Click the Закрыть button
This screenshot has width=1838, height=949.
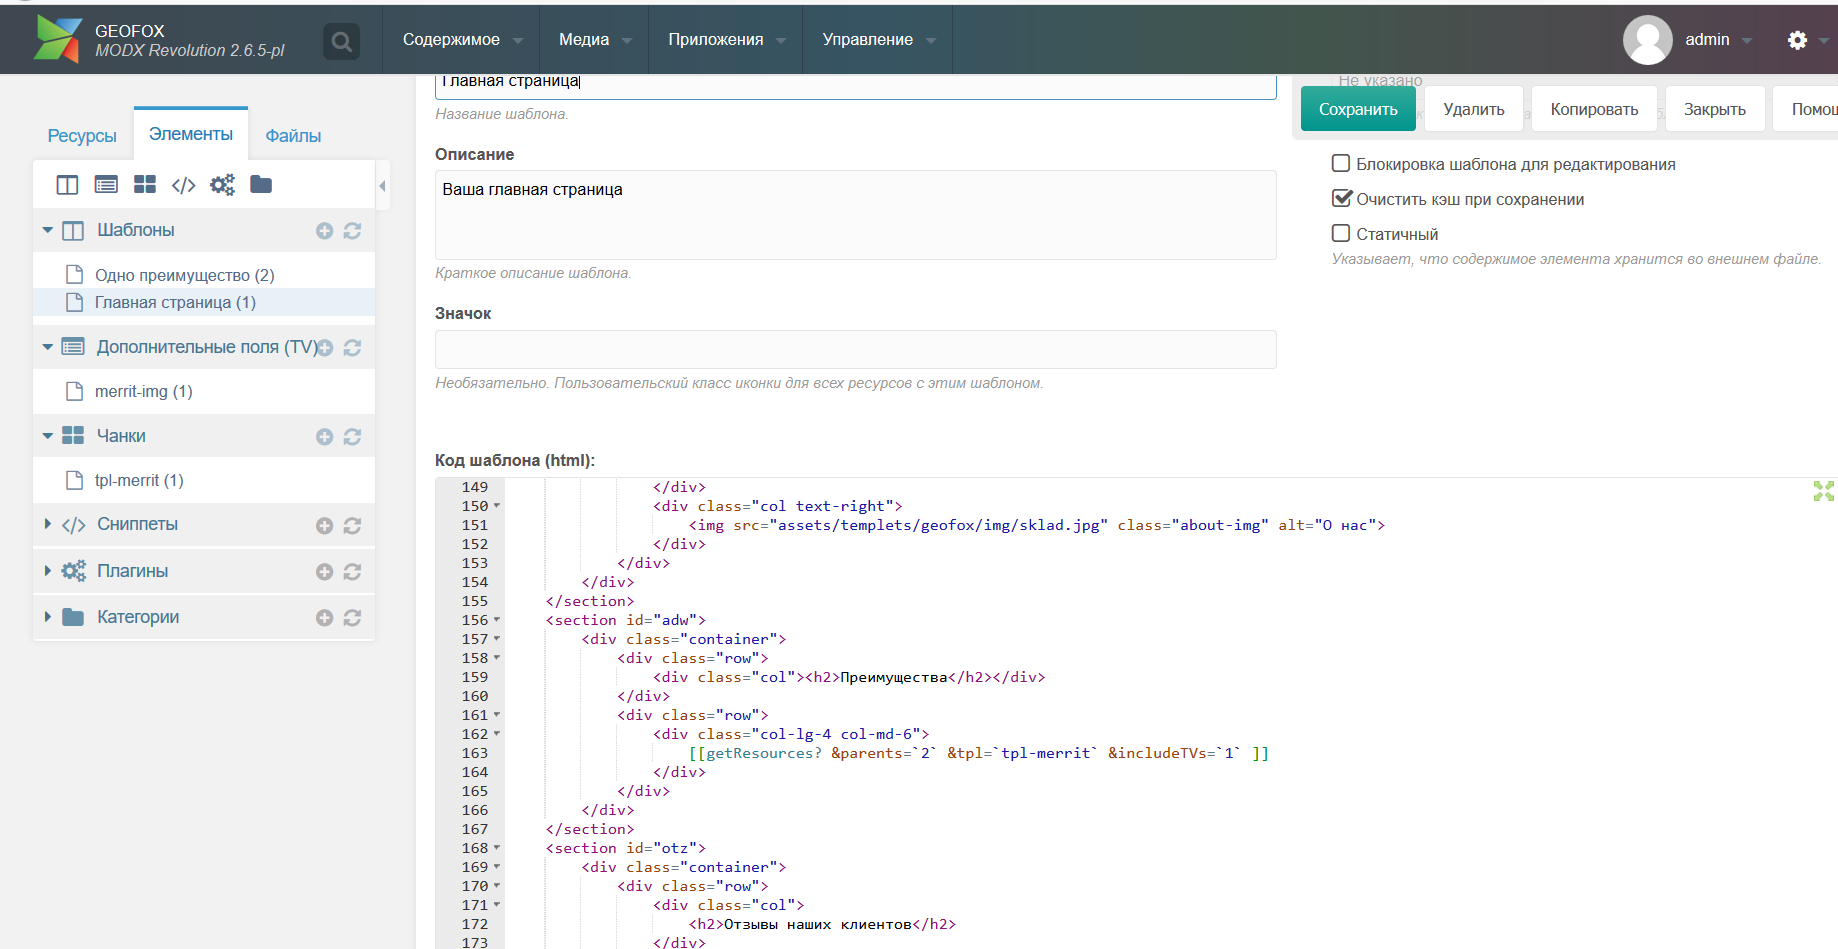coord(1715,109)
